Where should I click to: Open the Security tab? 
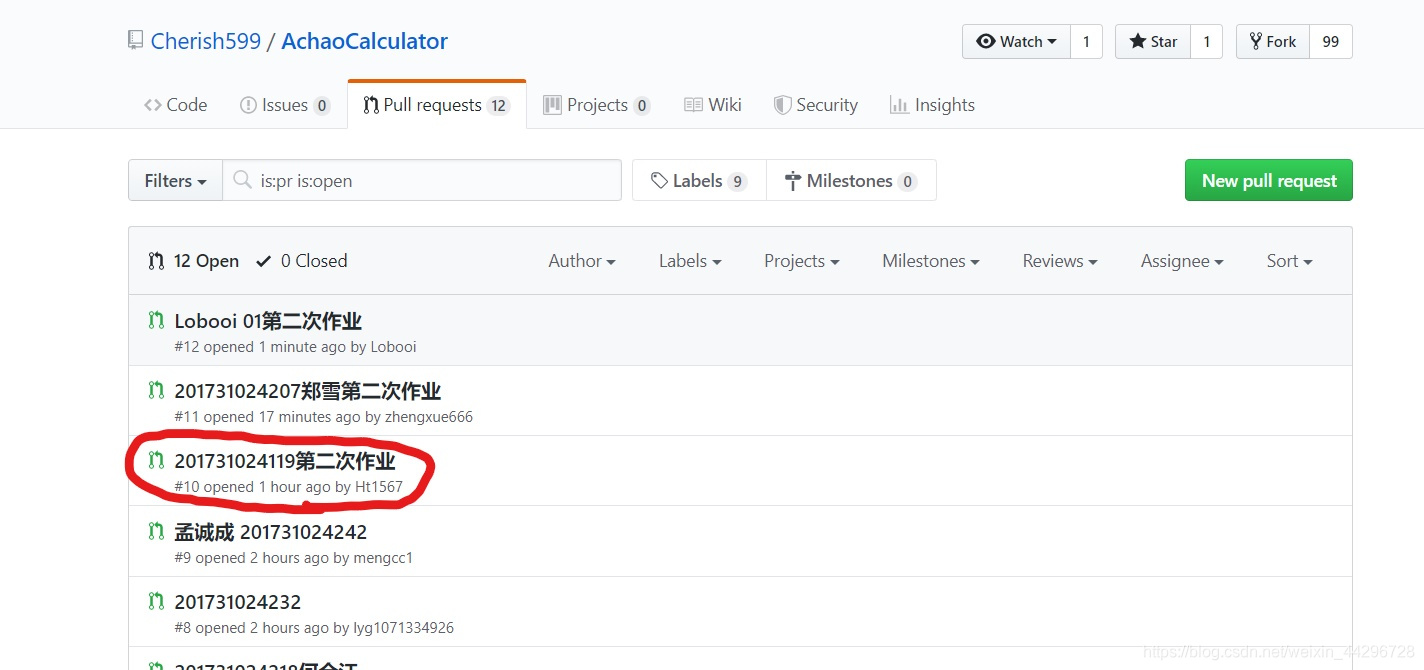coord(816,105)
